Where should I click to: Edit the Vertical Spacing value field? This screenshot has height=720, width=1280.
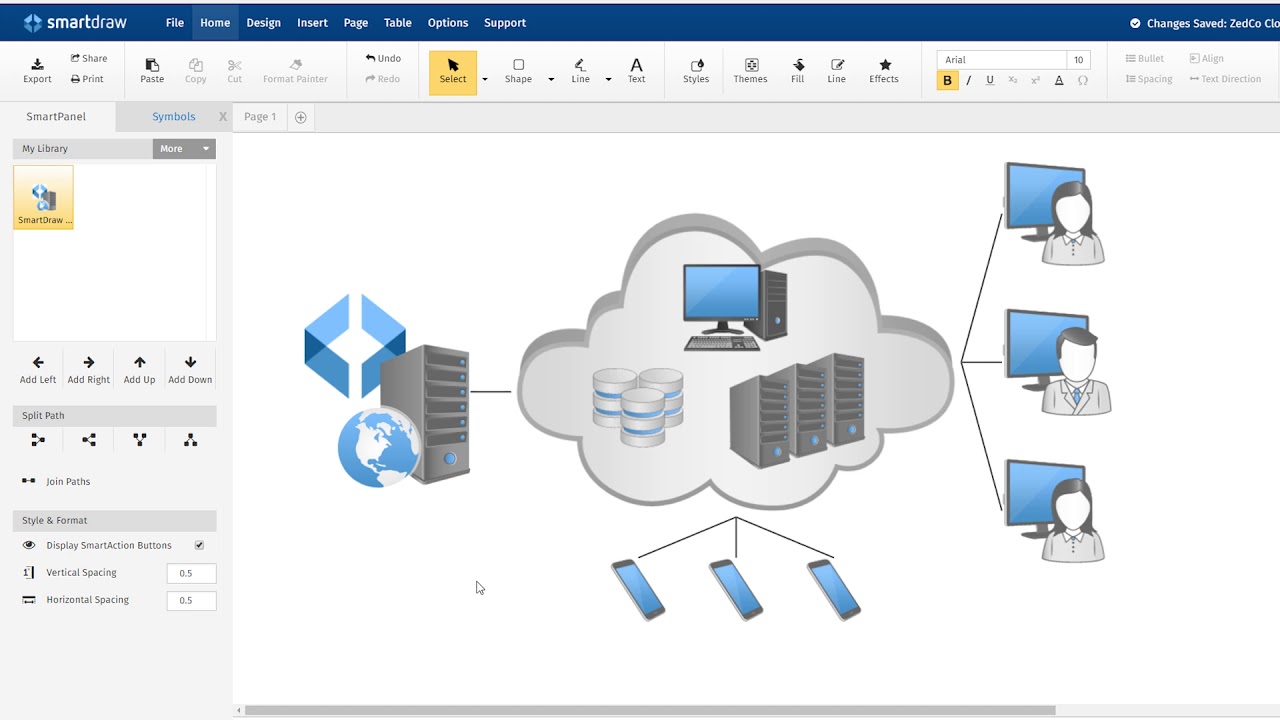[191, 573]
